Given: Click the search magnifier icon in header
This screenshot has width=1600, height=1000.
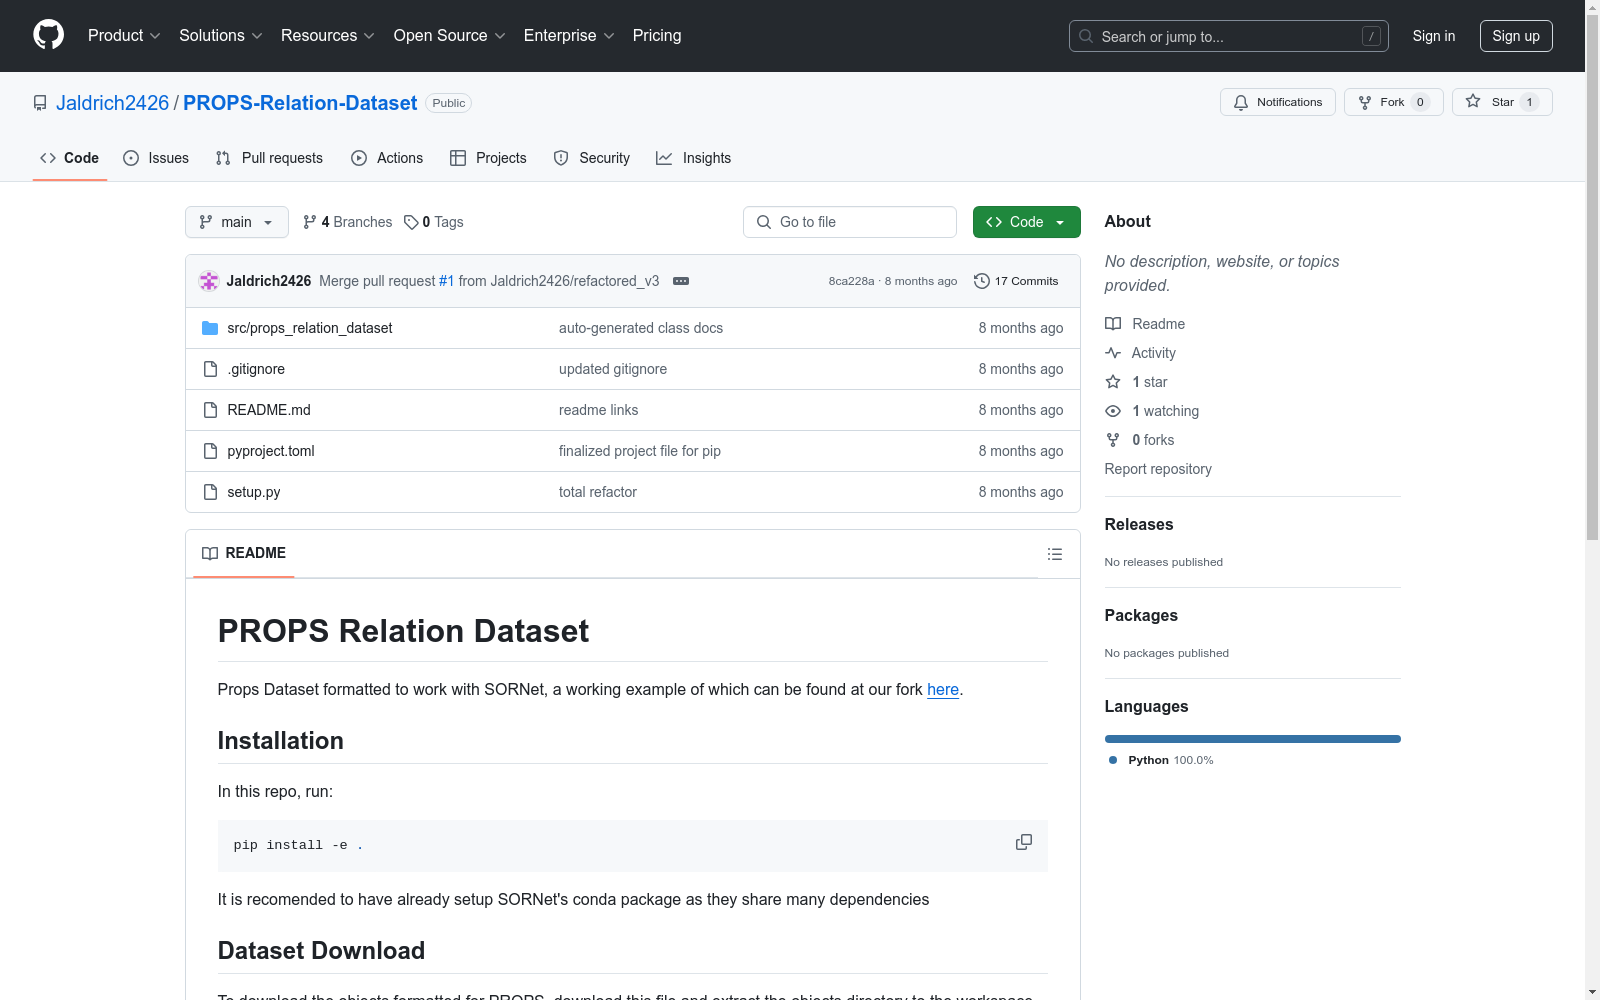Looking at the screenshot, I should tap(1086, 36).
